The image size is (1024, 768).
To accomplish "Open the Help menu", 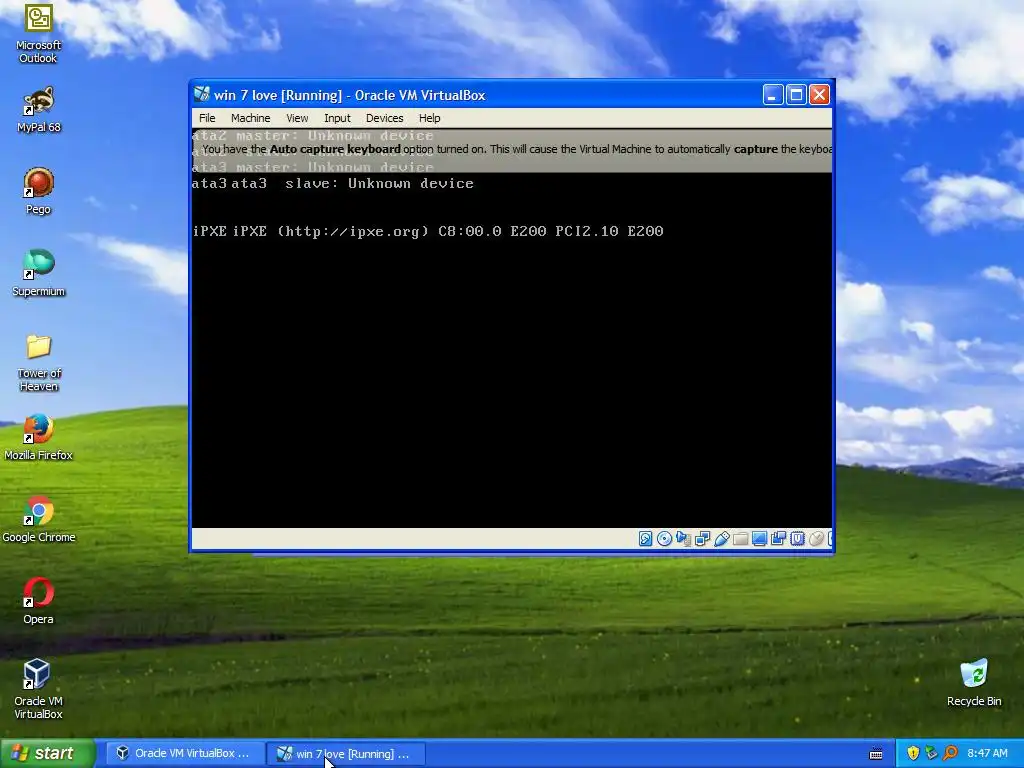I will tap(430, 118).
